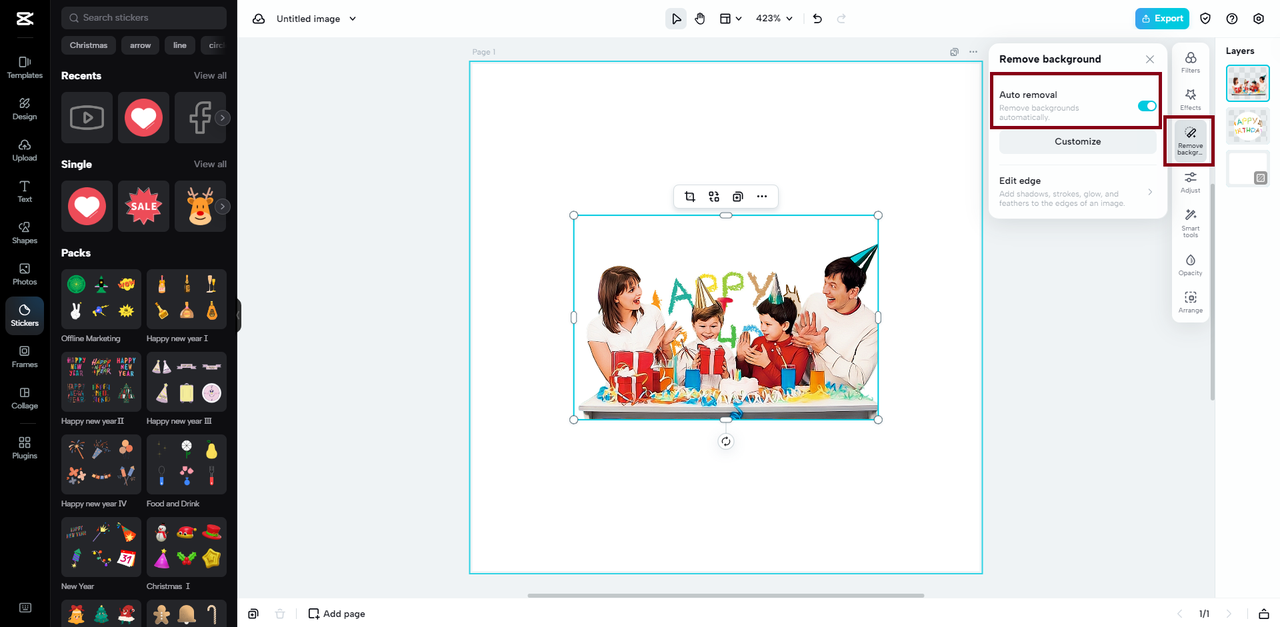1280x627 pixels.
Task: Open the Opacity tool
Action: point(1190,265)
